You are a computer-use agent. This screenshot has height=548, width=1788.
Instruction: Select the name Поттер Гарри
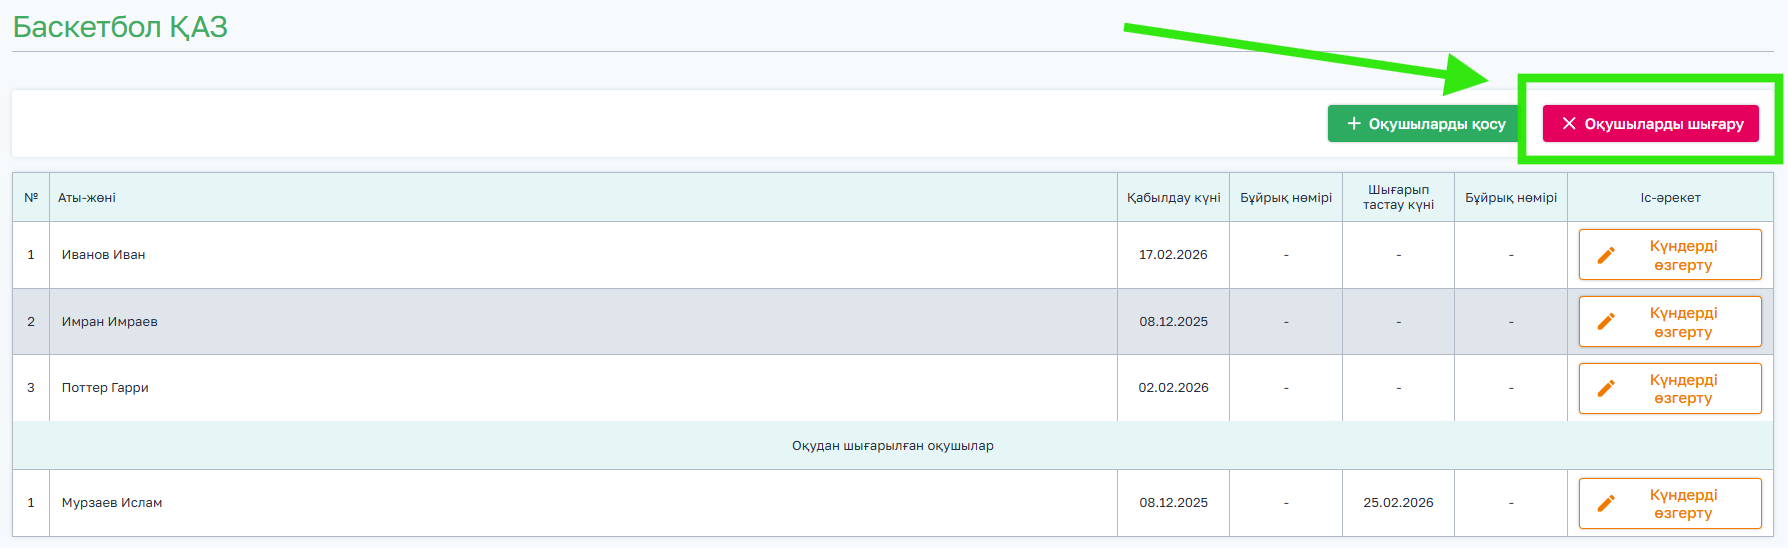pos(105,388)
